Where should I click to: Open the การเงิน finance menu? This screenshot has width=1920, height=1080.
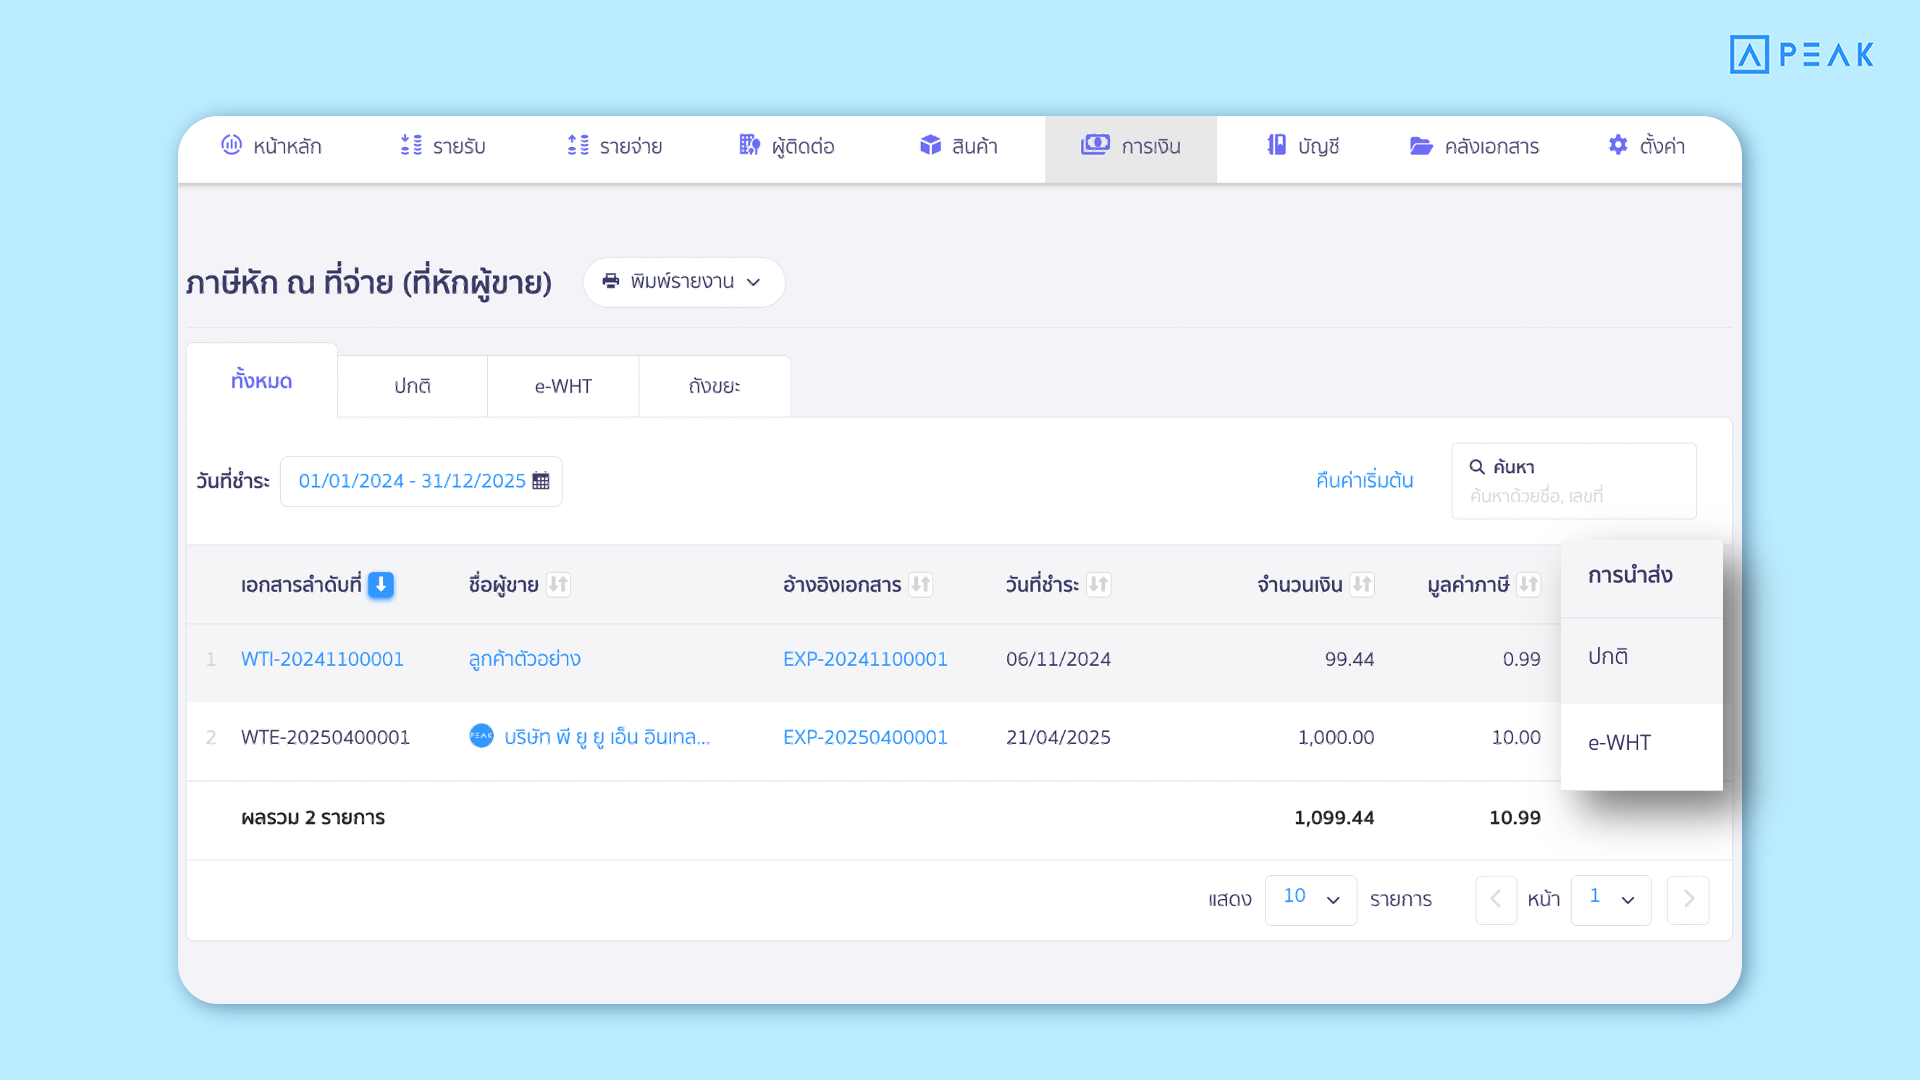tap(1131, 147)
